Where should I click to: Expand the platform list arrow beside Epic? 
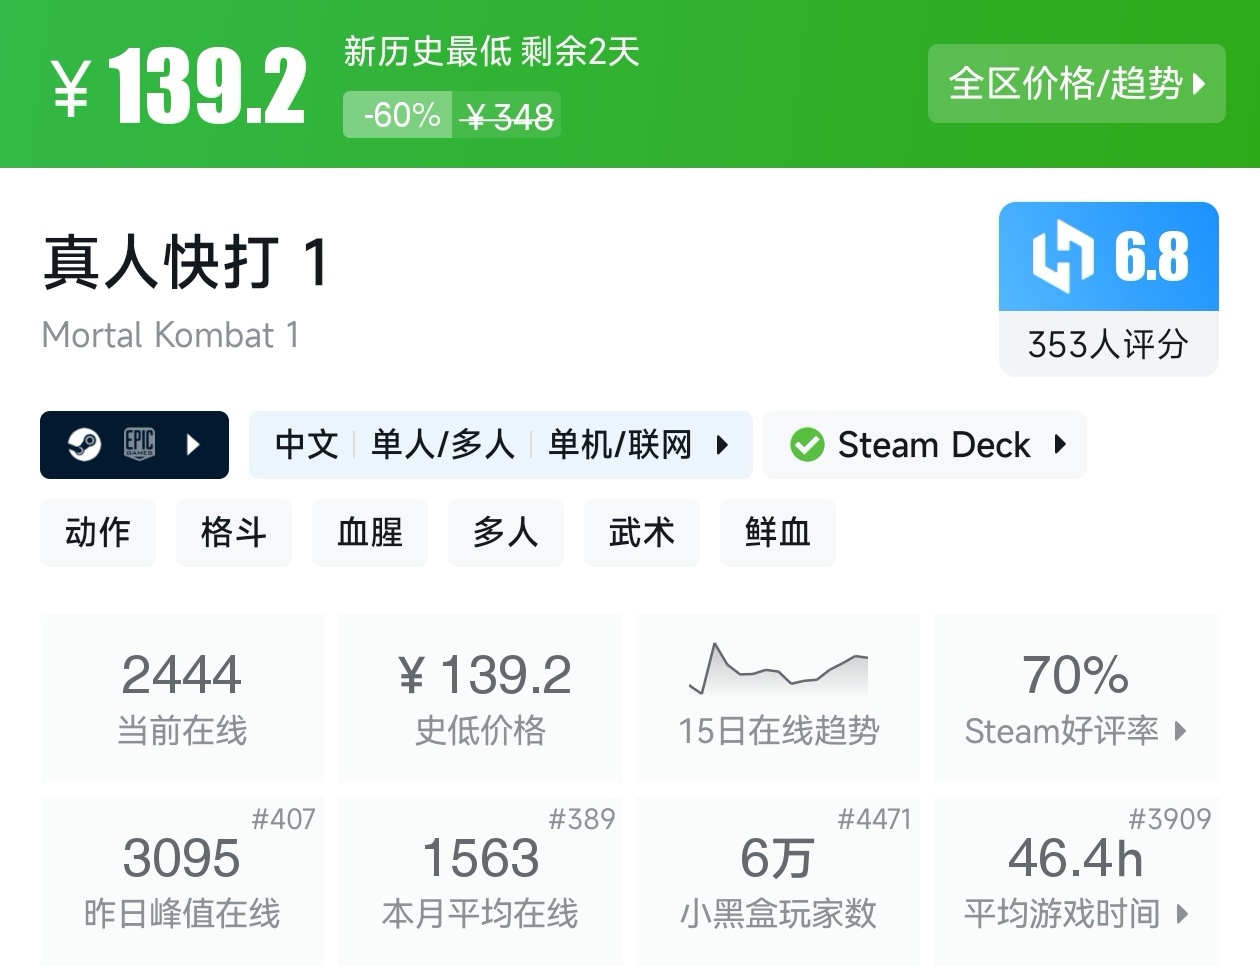194,444
